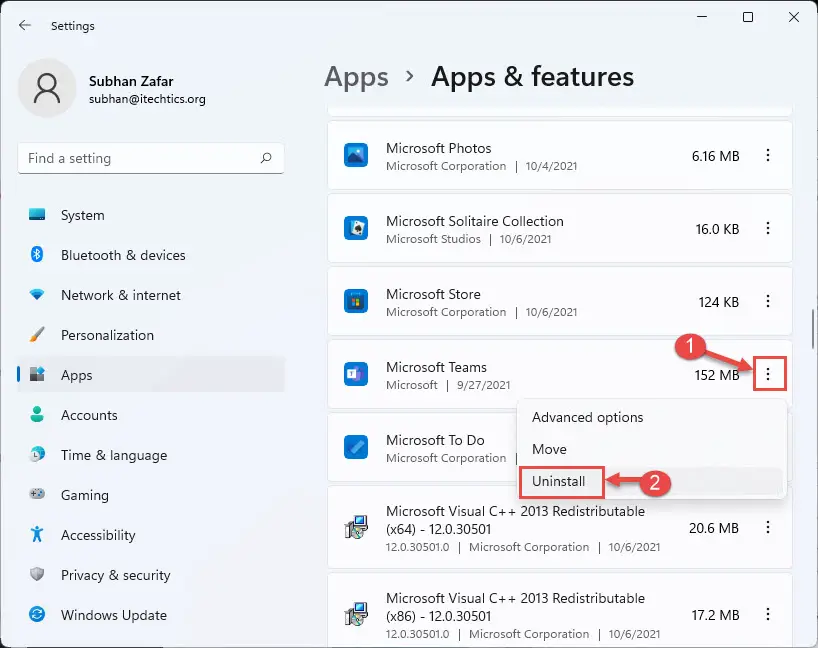Click the Subhan Zafar account name
The width and height of the screenshot is (818, 648).
131,81
